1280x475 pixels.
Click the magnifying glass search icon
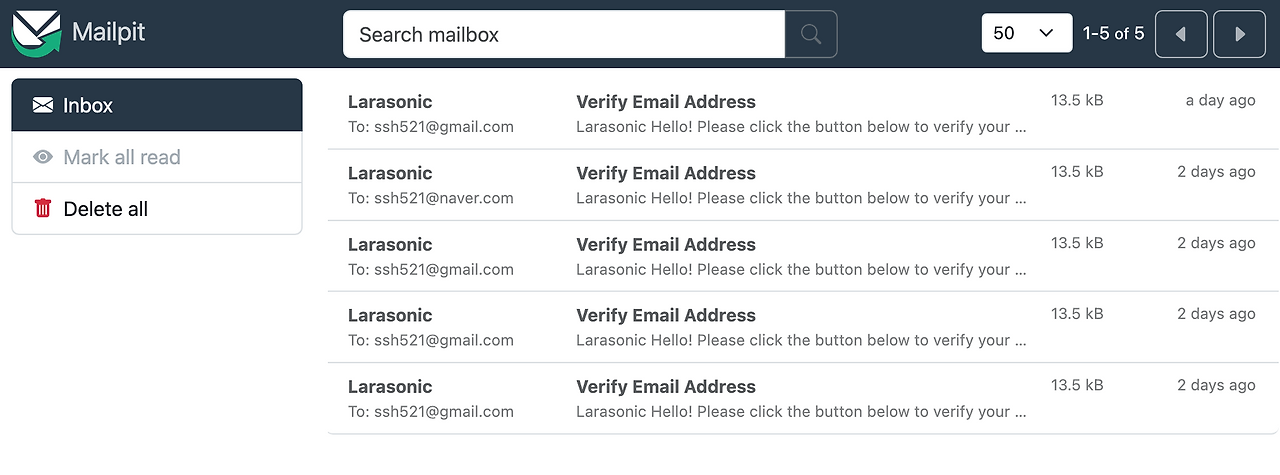point(811,34)
